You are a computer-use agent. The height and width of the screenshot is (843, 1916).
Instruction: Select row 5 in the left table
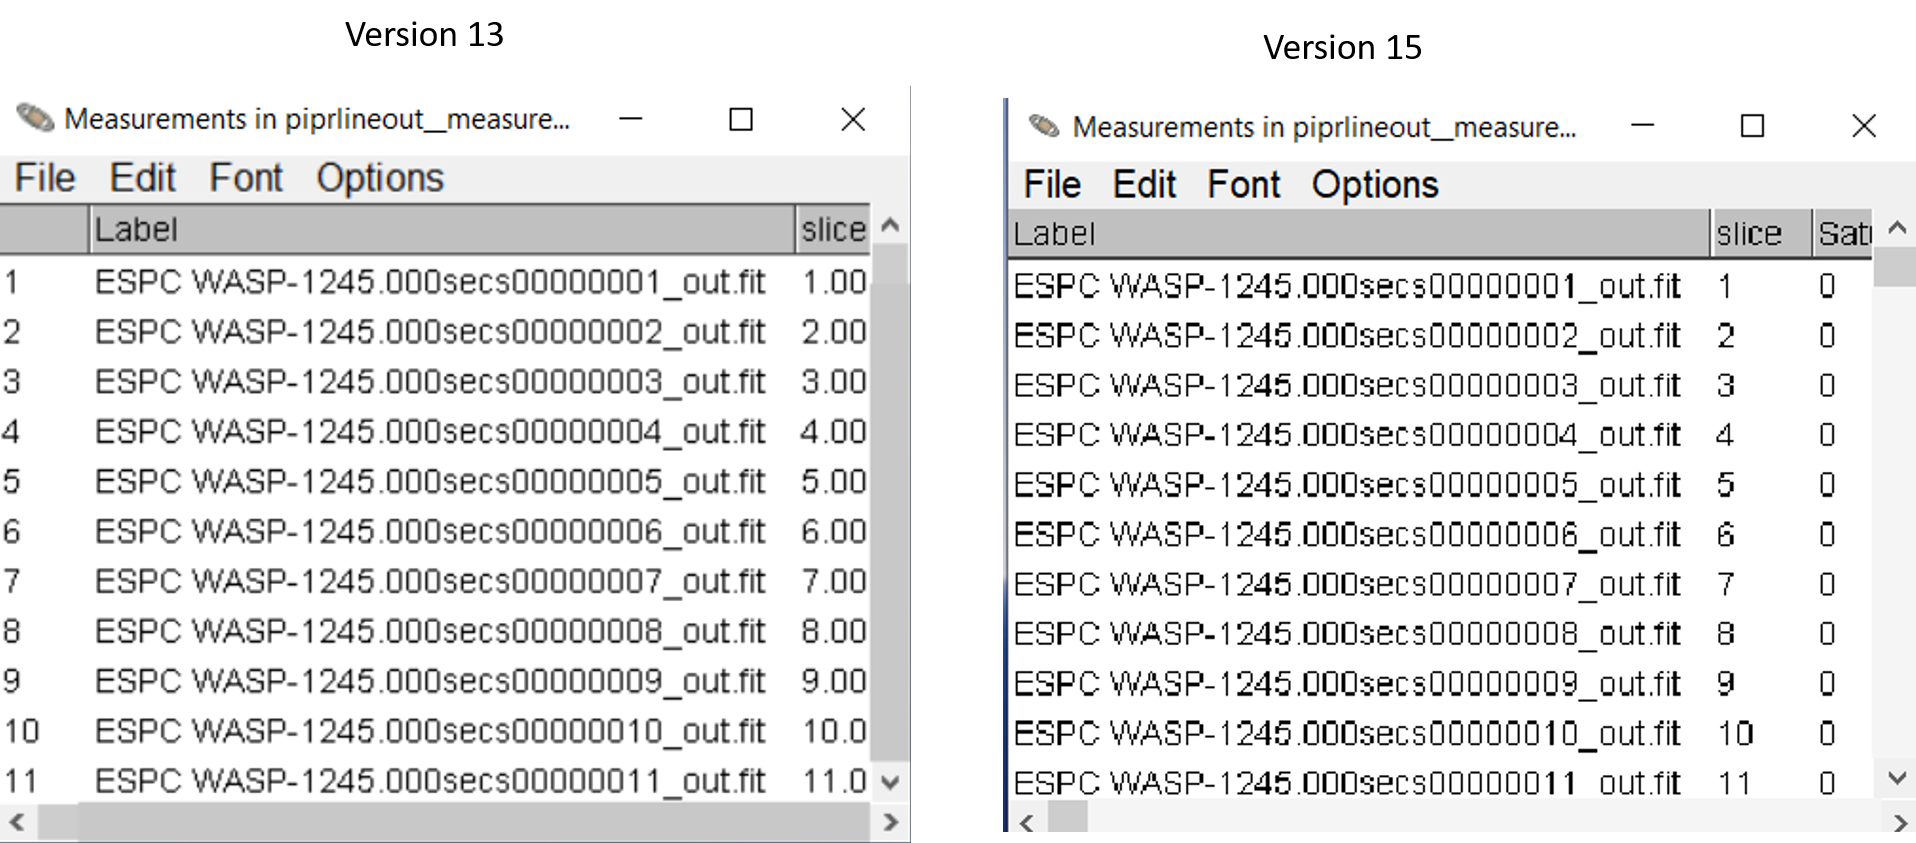coord(430,482)
